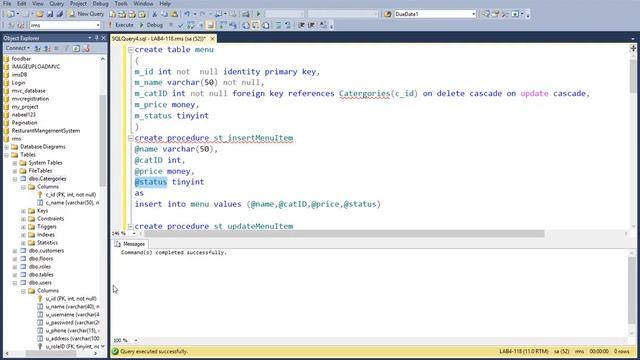The height and width of the screenshot is (360, 640).
Task: Toggle Include Actual Execution Plan
Action: pos(223,25)
